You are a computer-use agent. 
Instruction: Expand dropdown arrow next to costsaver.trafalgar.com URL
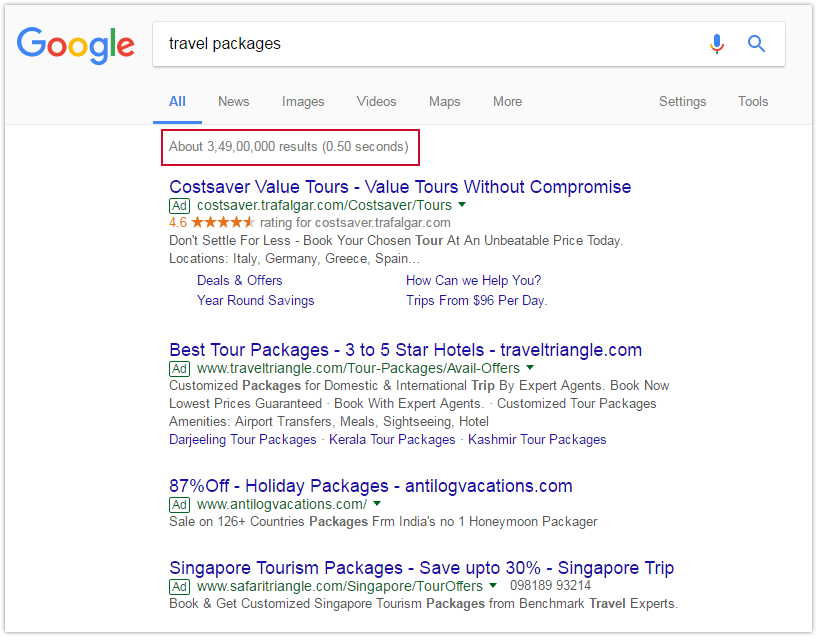pos(462,205)
